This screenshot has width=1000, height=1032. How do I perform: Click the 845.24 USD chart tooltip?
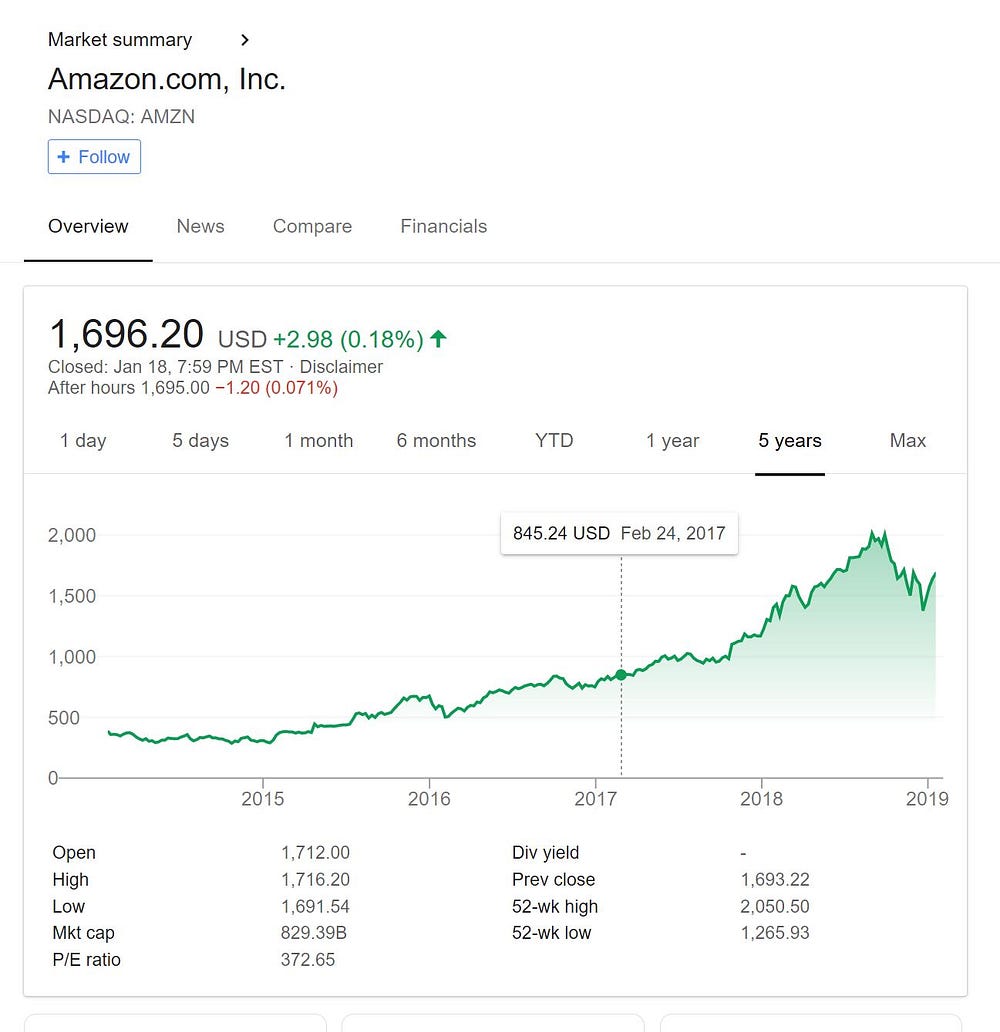point(619,533)
